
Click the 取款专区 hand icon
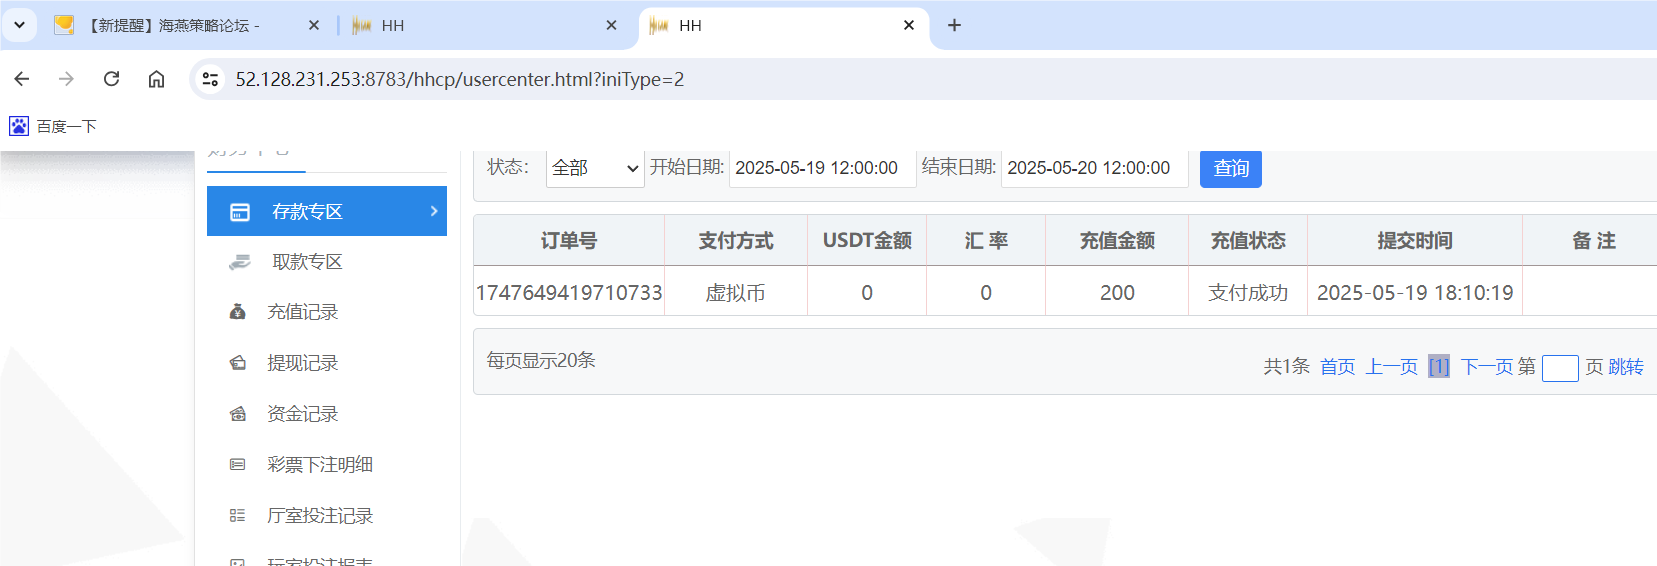coord(240,262)
